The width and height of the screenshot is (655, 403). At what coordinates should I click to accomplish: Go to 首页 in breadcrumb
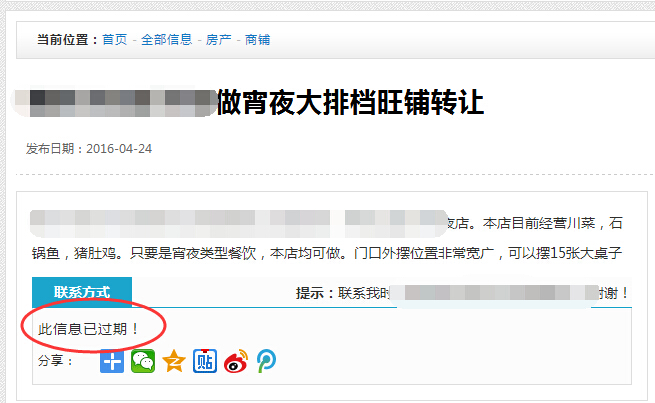click(114, 40)
